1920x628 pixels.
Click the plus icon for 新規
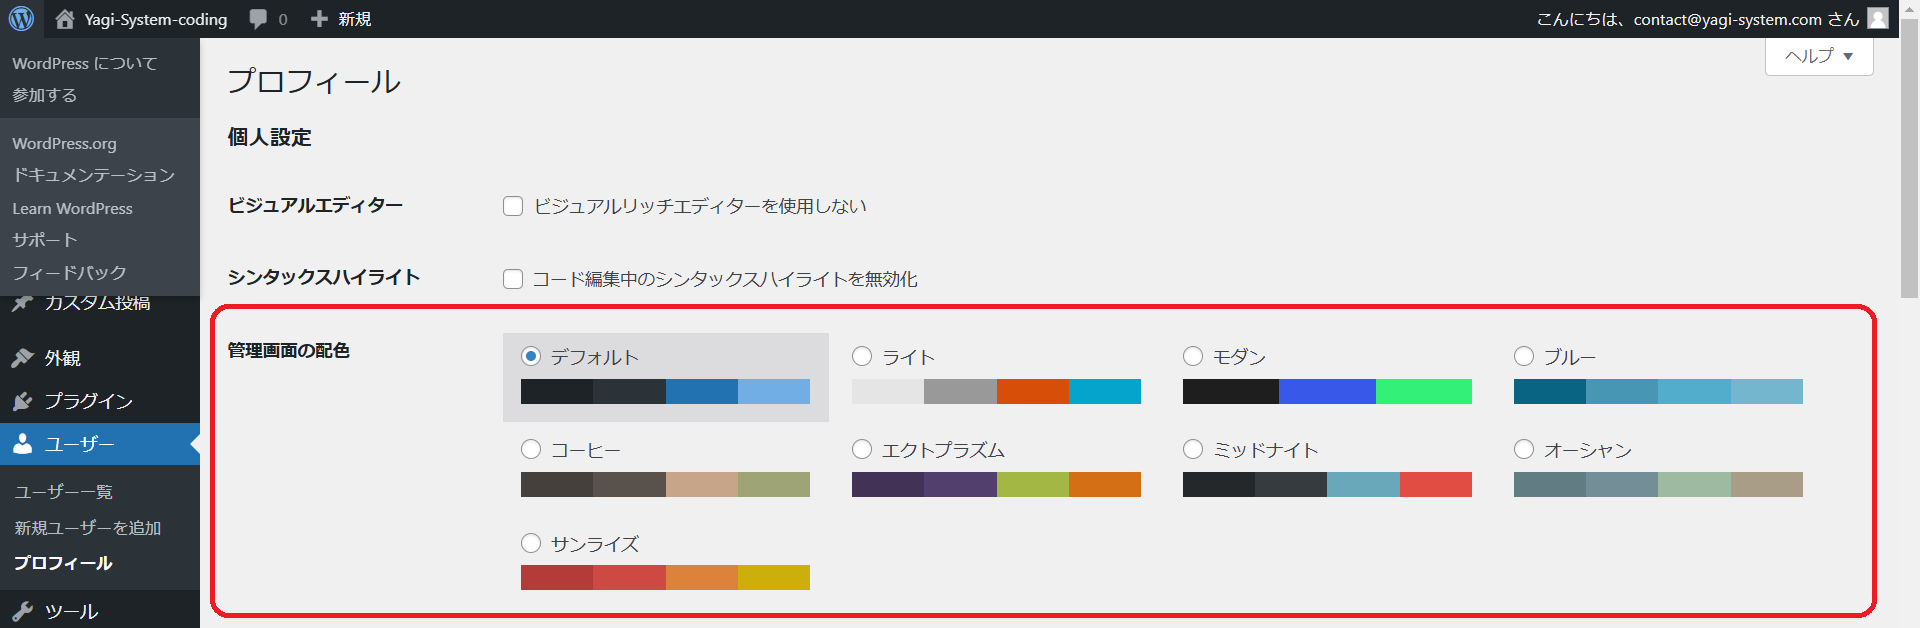click(x=319, y=19)
